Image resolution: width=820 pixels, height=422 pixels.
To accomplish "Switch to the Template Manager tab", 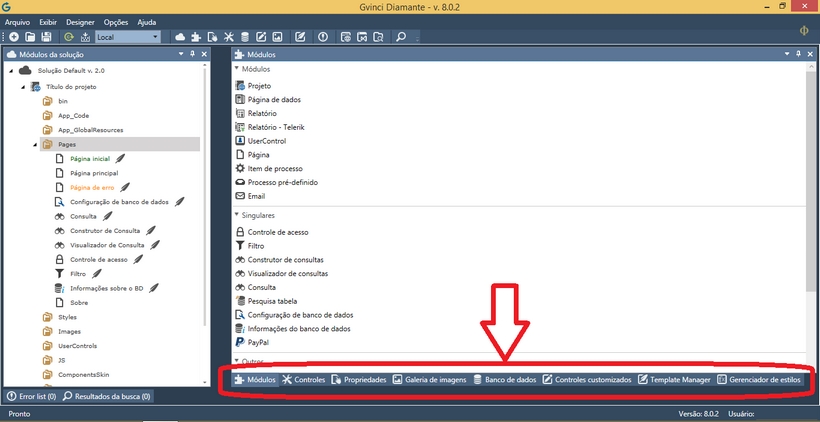I will (674, 380).
